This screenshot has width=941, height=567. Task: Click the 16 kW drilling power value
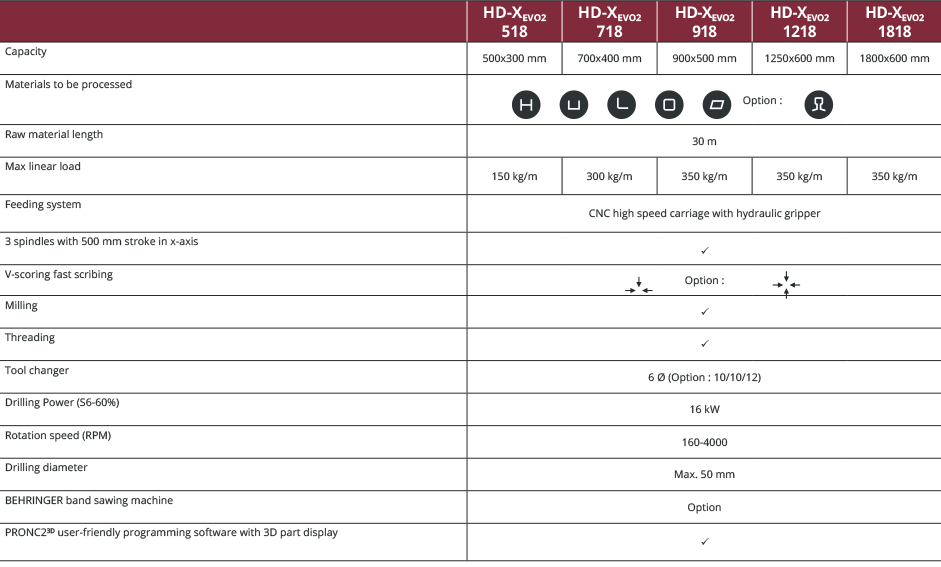704,409
